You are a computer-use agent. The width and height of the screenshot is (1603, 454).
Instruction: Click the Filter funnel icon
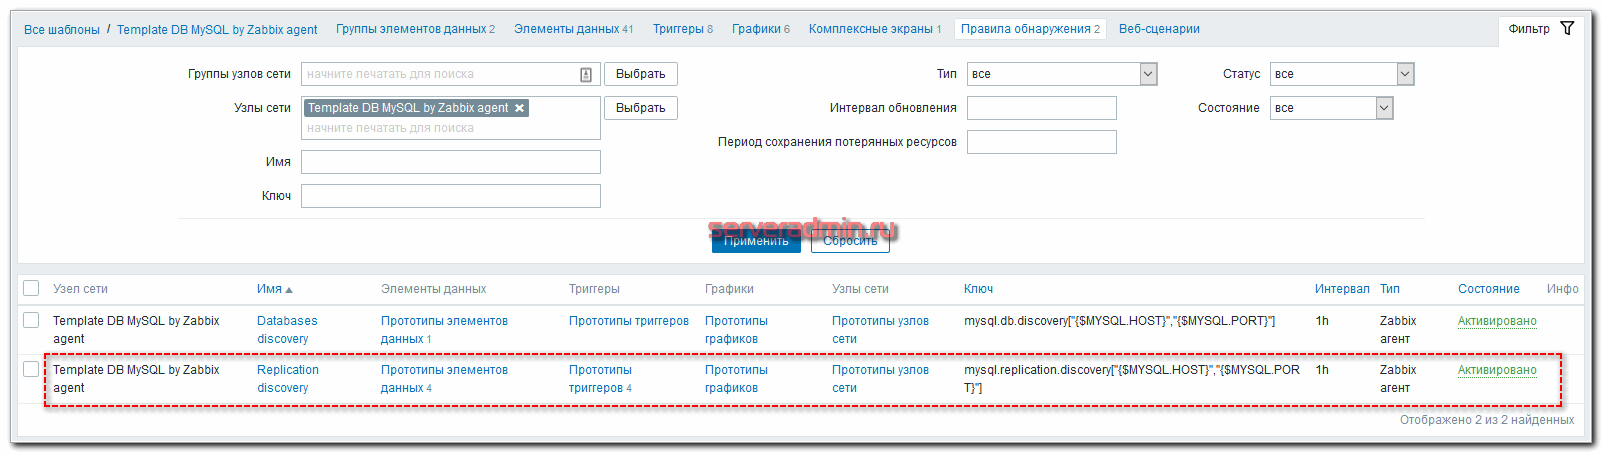[1567, 28]
